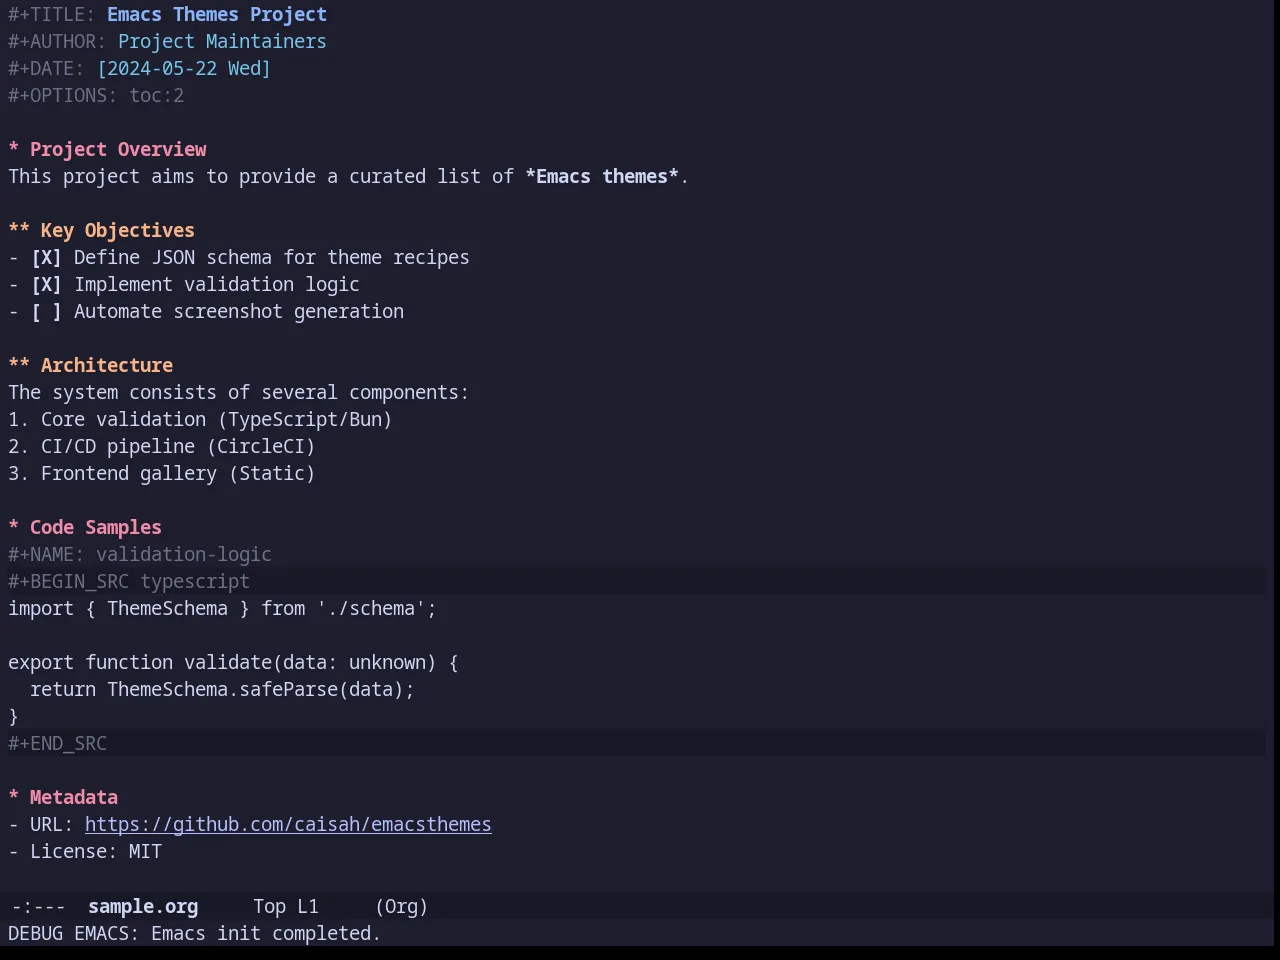Click 'The system consists of several components:' line
1280x960 pixels.
(x=238, y=392)
